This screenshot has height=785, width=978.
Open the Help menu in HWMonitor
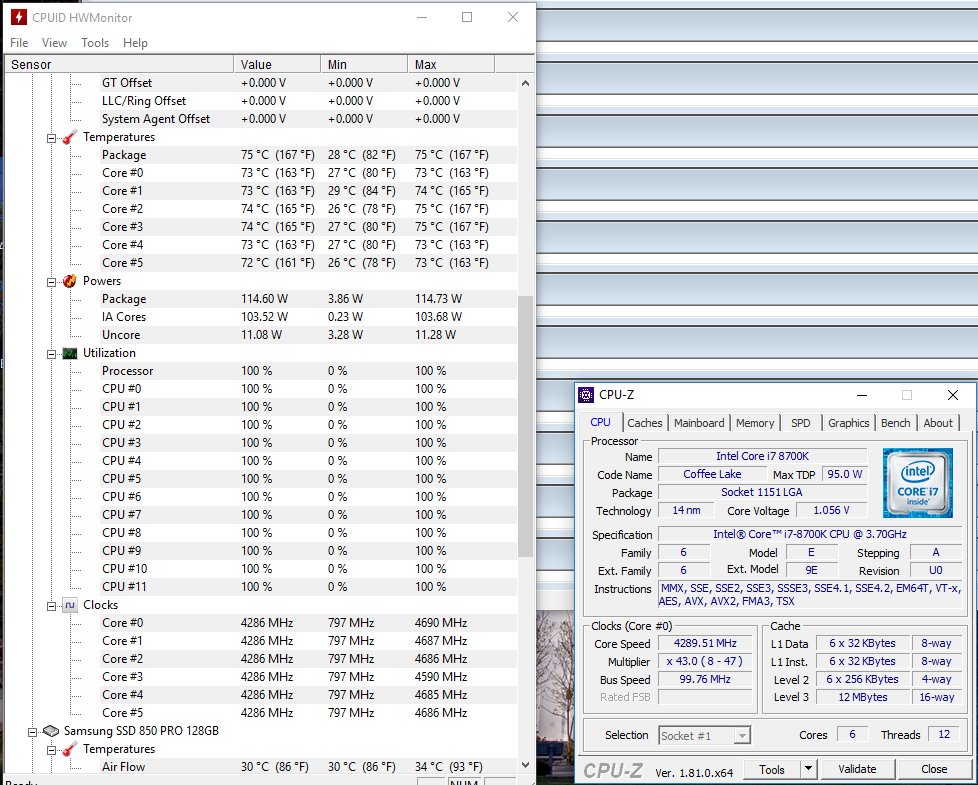click(135, 42)
